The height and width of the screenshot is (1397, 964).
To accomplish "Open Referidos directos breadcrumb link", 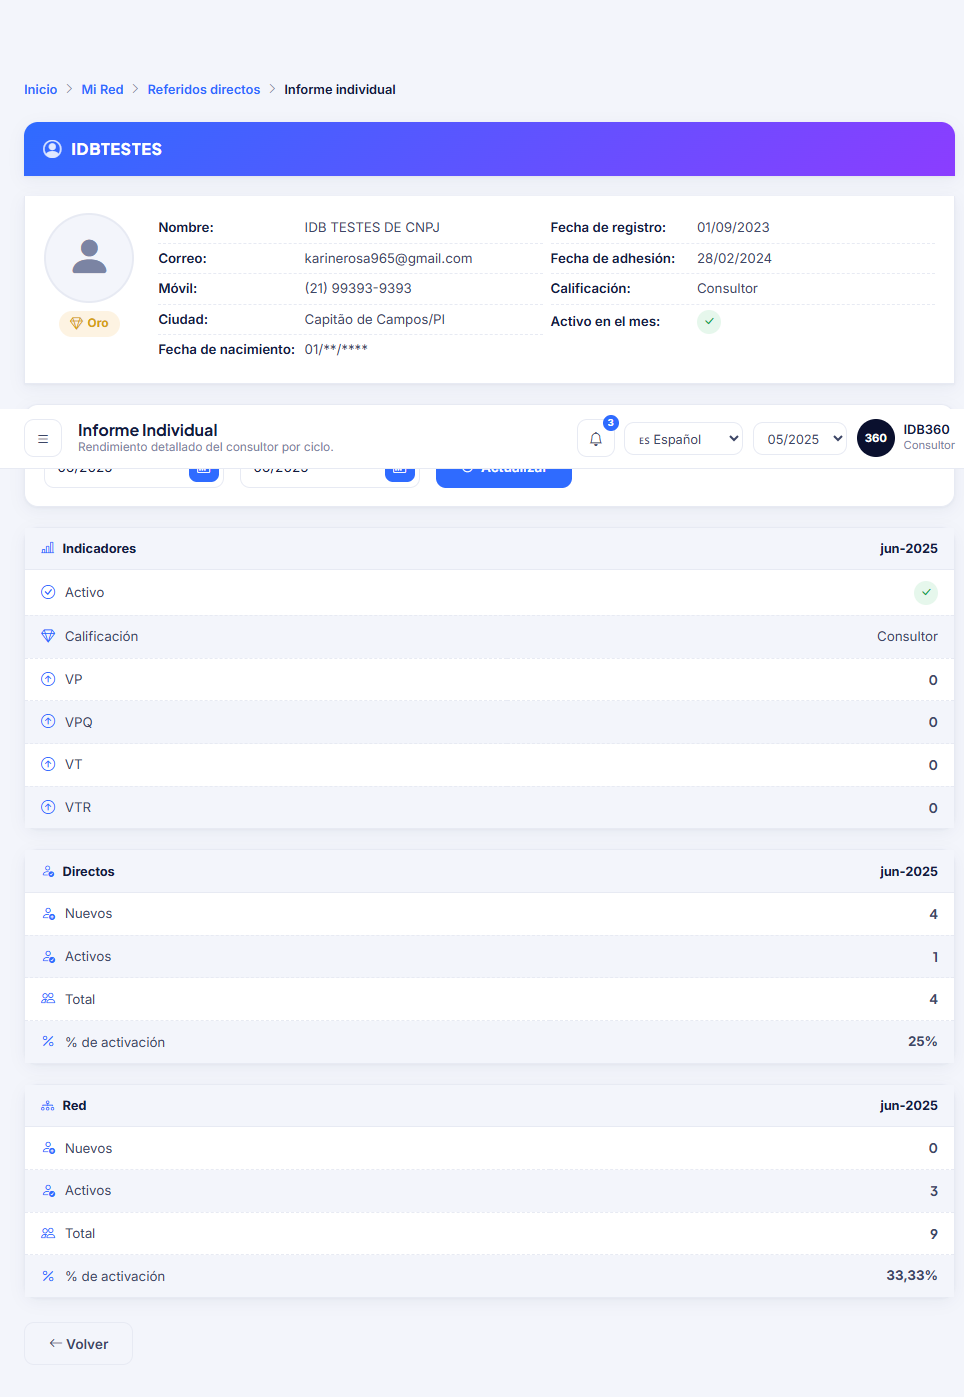I will [x=204, y=89].
